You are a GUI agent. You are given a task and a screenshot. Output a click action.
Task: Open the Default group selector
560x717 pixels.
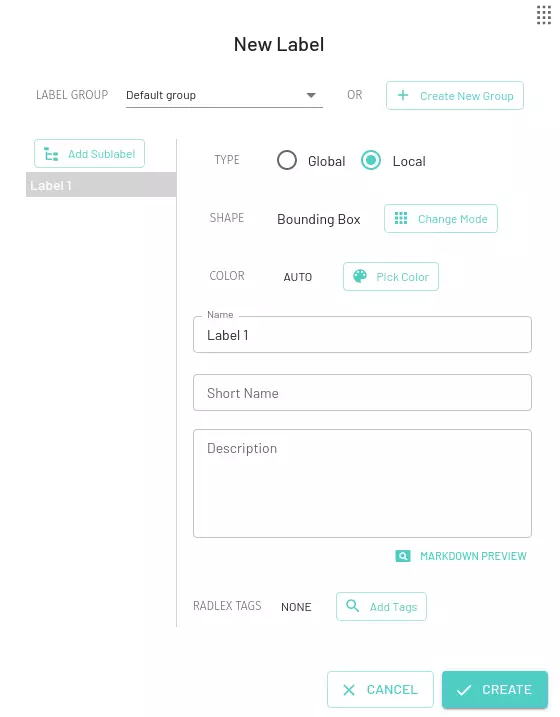224,95
